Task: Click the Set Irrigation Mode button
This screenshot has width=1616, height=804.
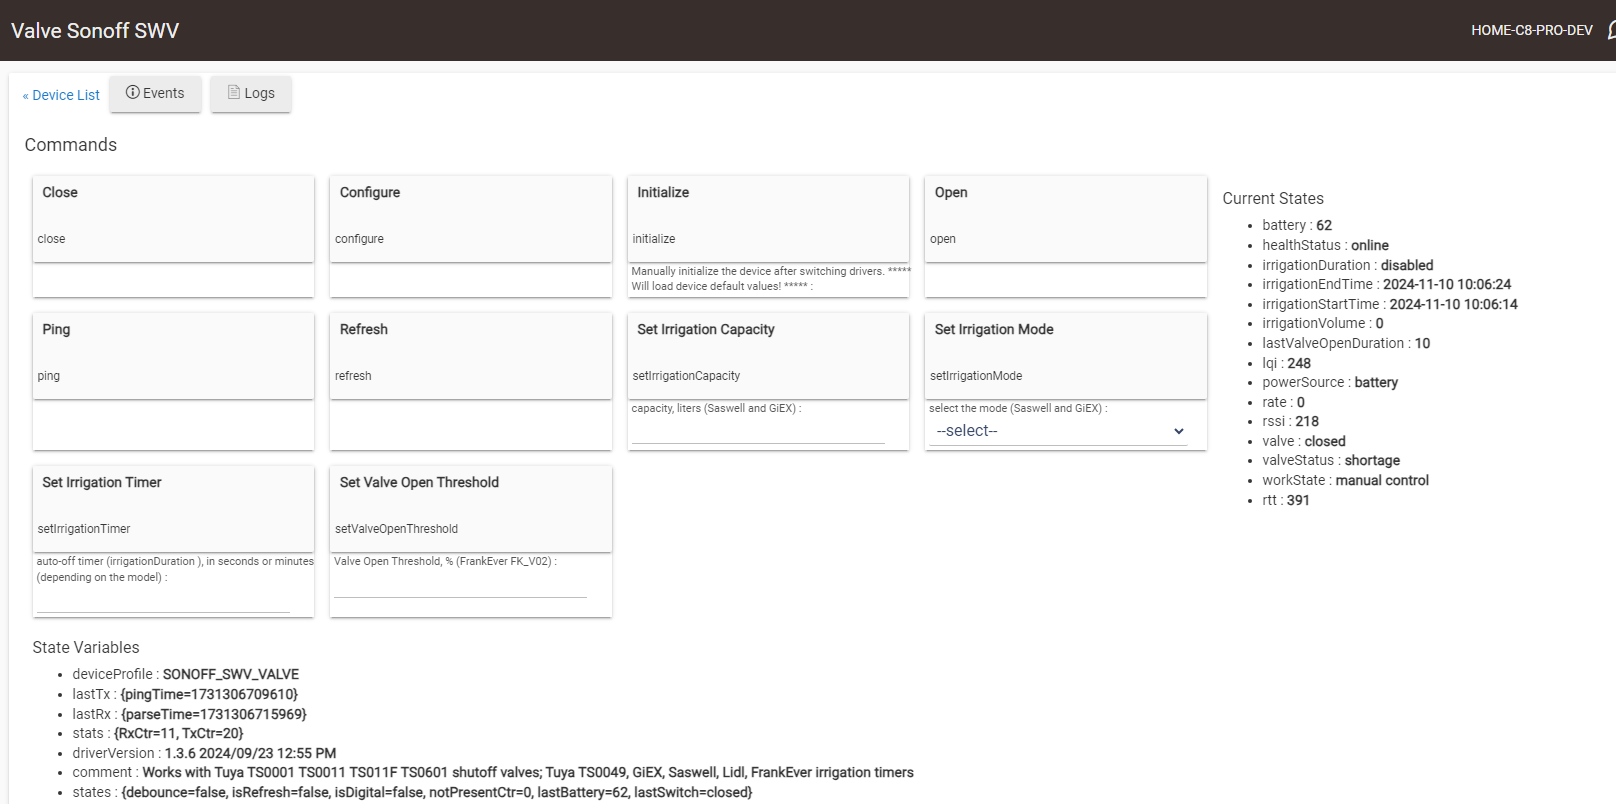Action: pos(1066,356)
